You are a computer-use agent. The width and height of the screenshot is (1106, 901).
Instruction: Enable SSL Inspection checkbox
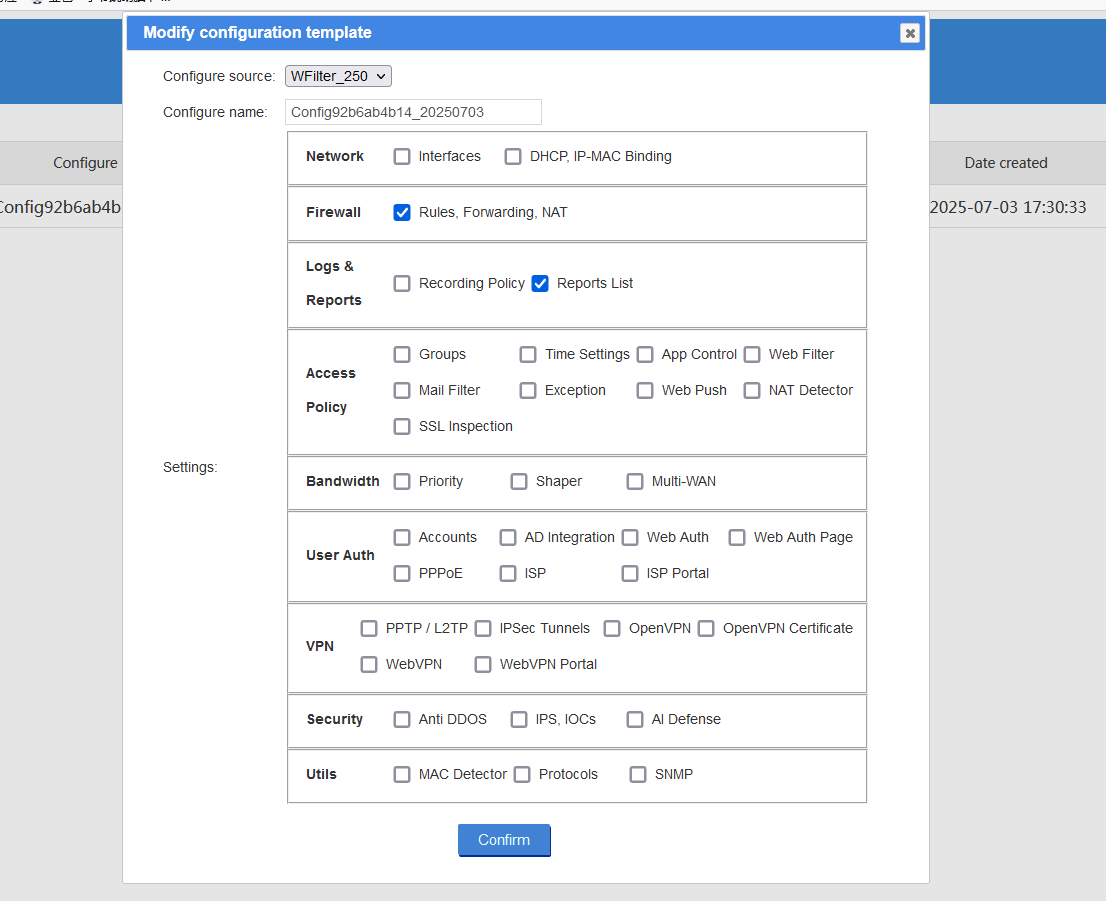[402, 426]
